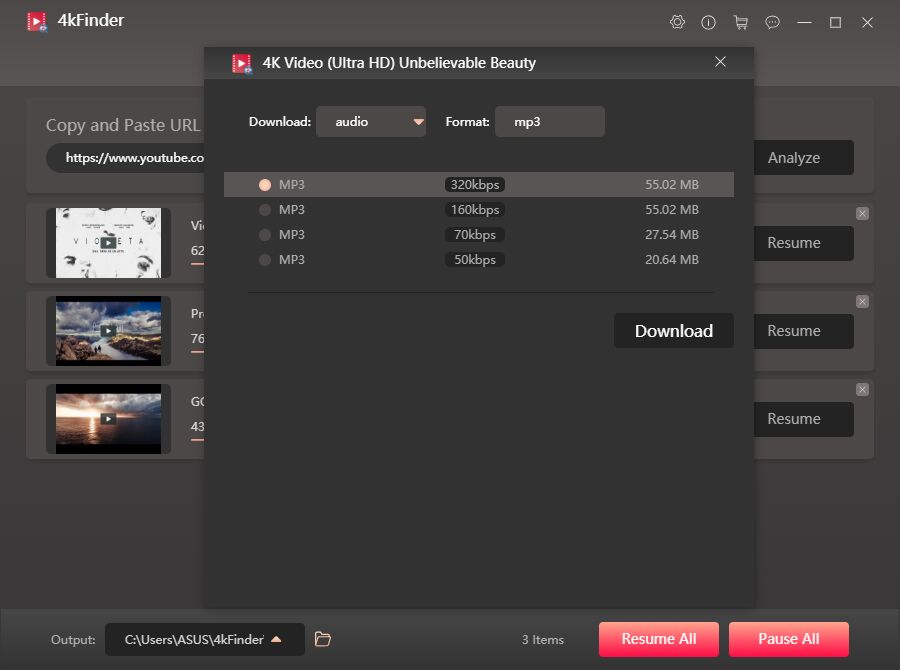
Task: Open the Download type audio dropdown
Action: tap(371, 122)
